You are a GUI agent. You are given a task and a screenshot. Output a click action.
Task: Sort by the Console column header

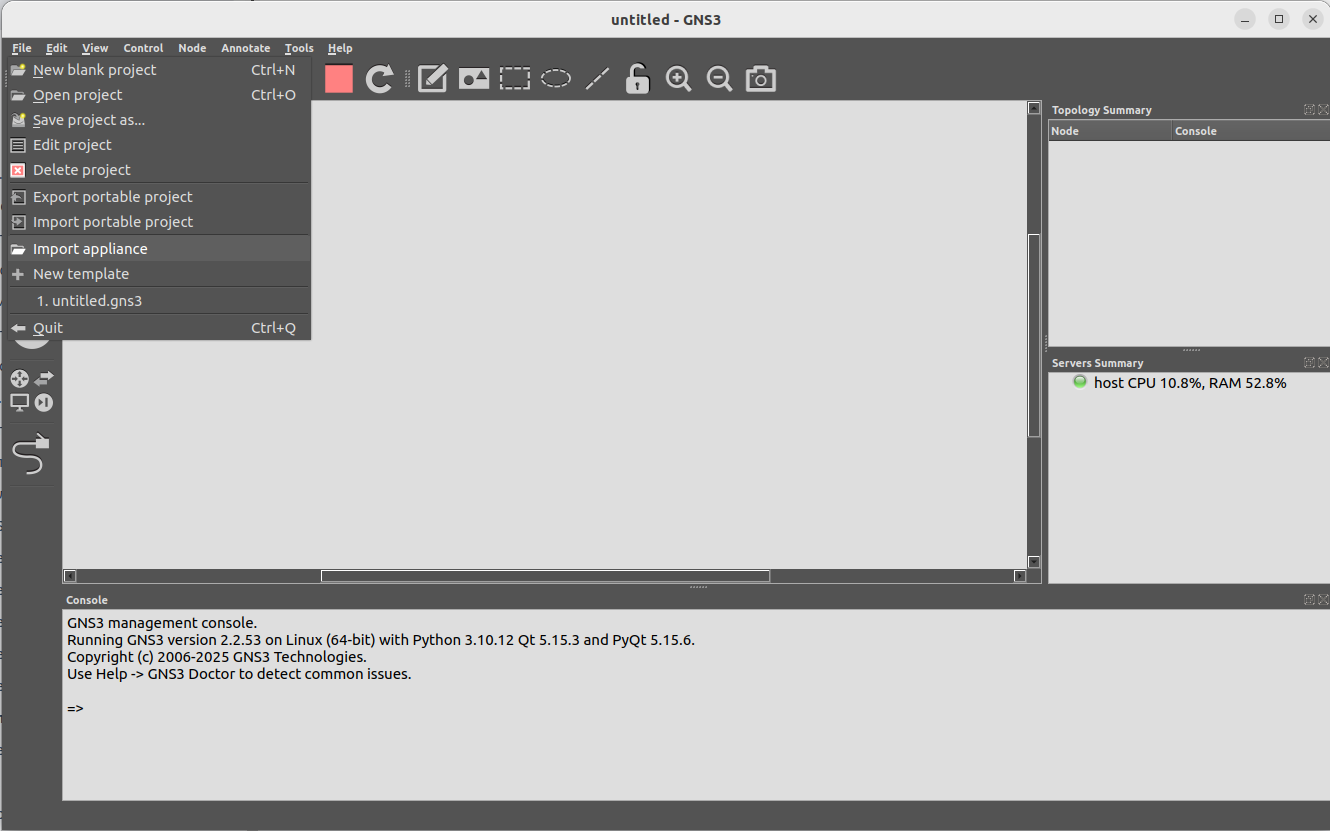[1250, 131]
